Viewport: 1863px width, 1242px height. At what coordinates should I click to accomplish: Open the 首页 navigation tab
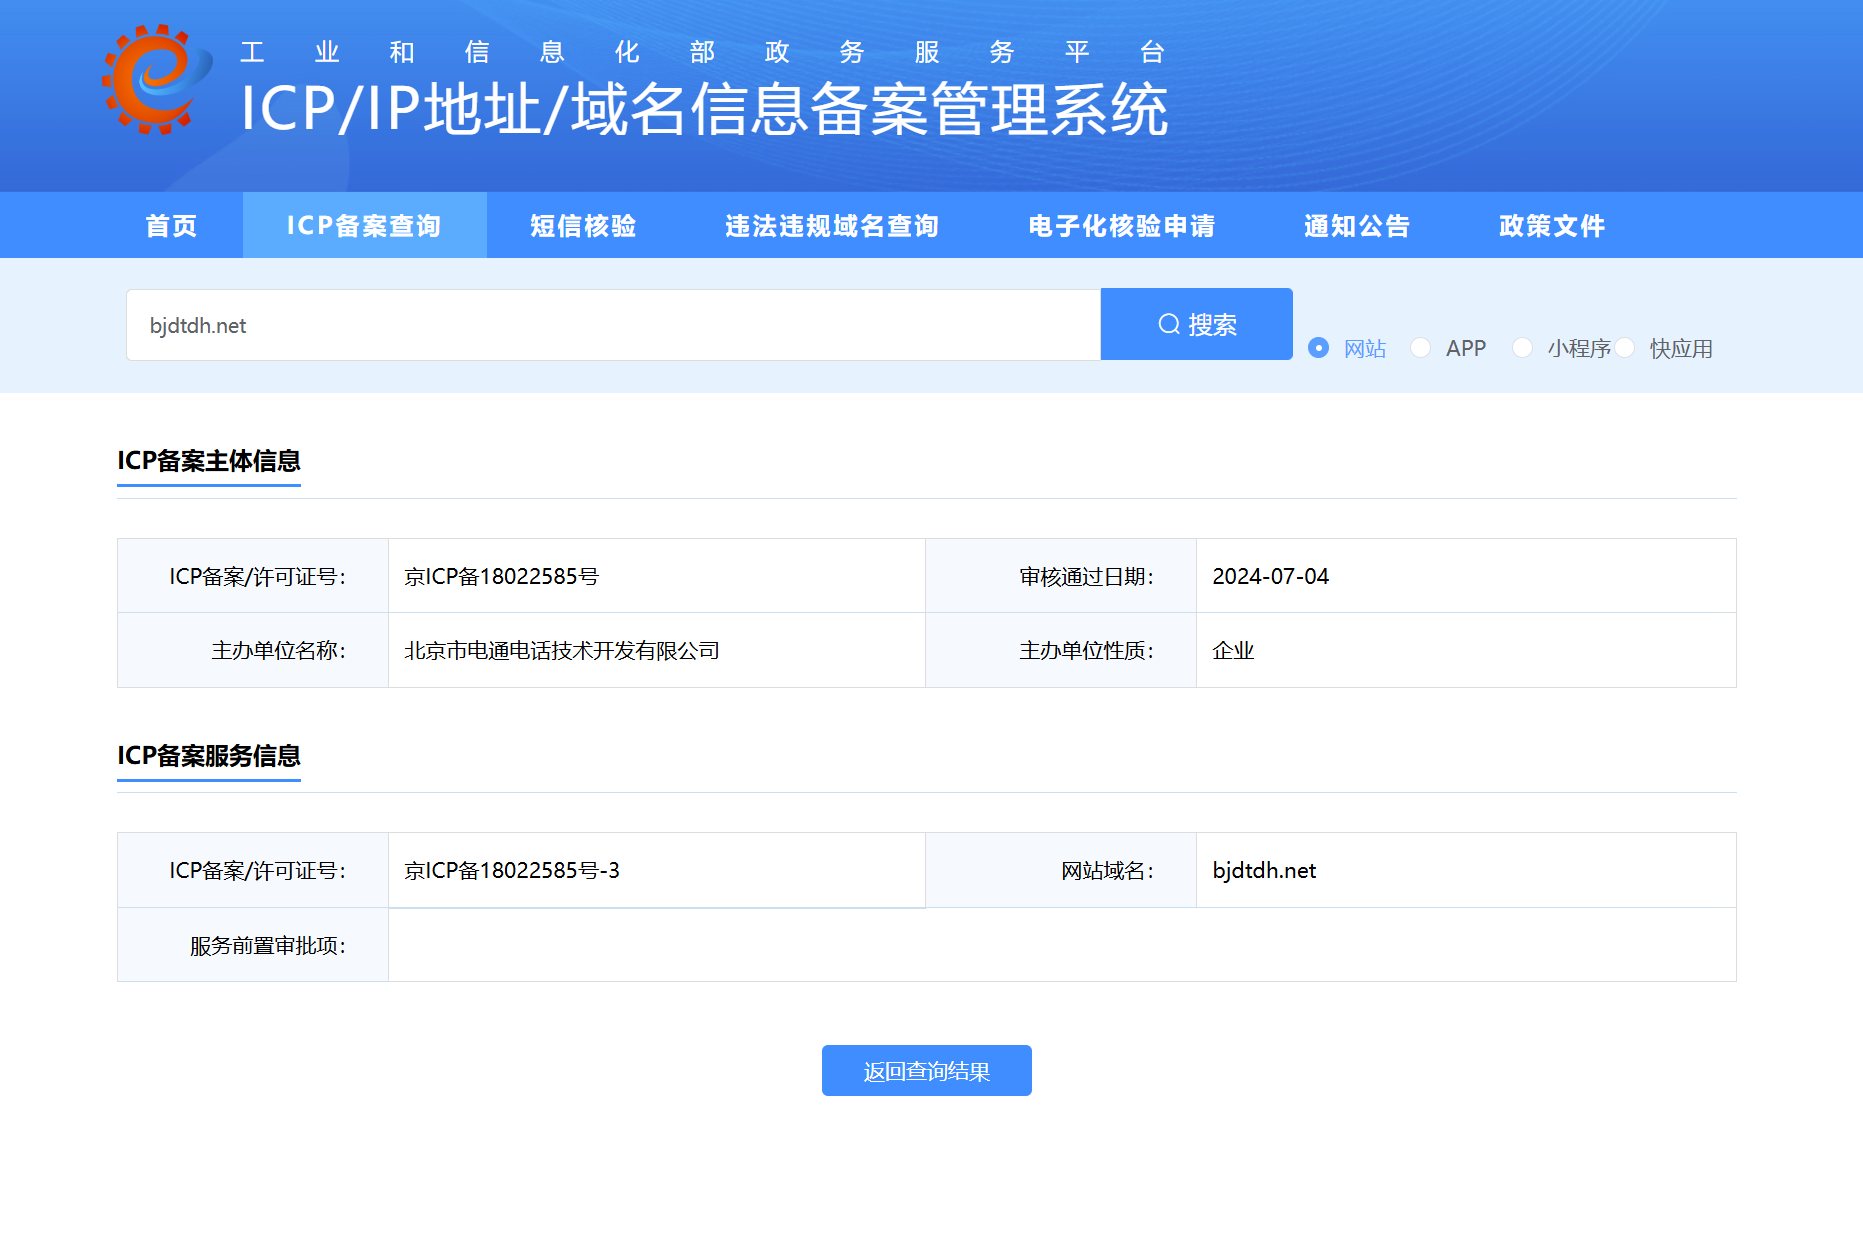171,225
